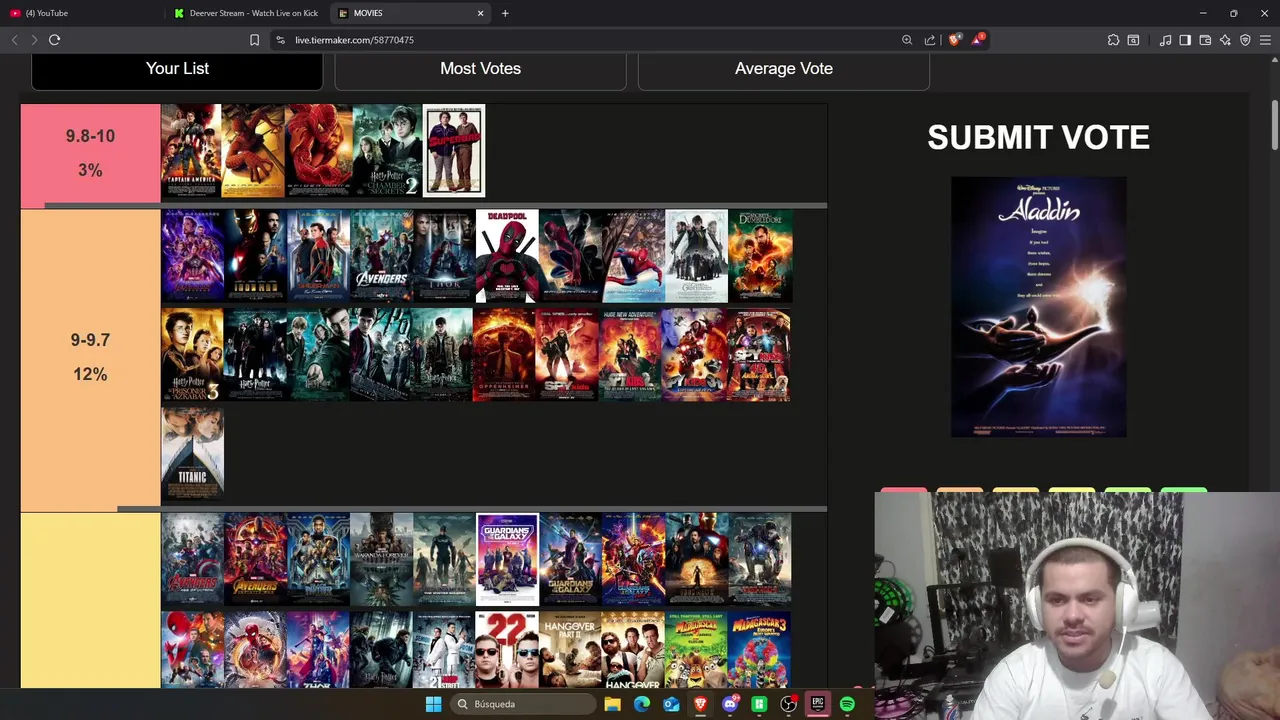
Task: Bookmark this page icon
Action: [254, 40]
